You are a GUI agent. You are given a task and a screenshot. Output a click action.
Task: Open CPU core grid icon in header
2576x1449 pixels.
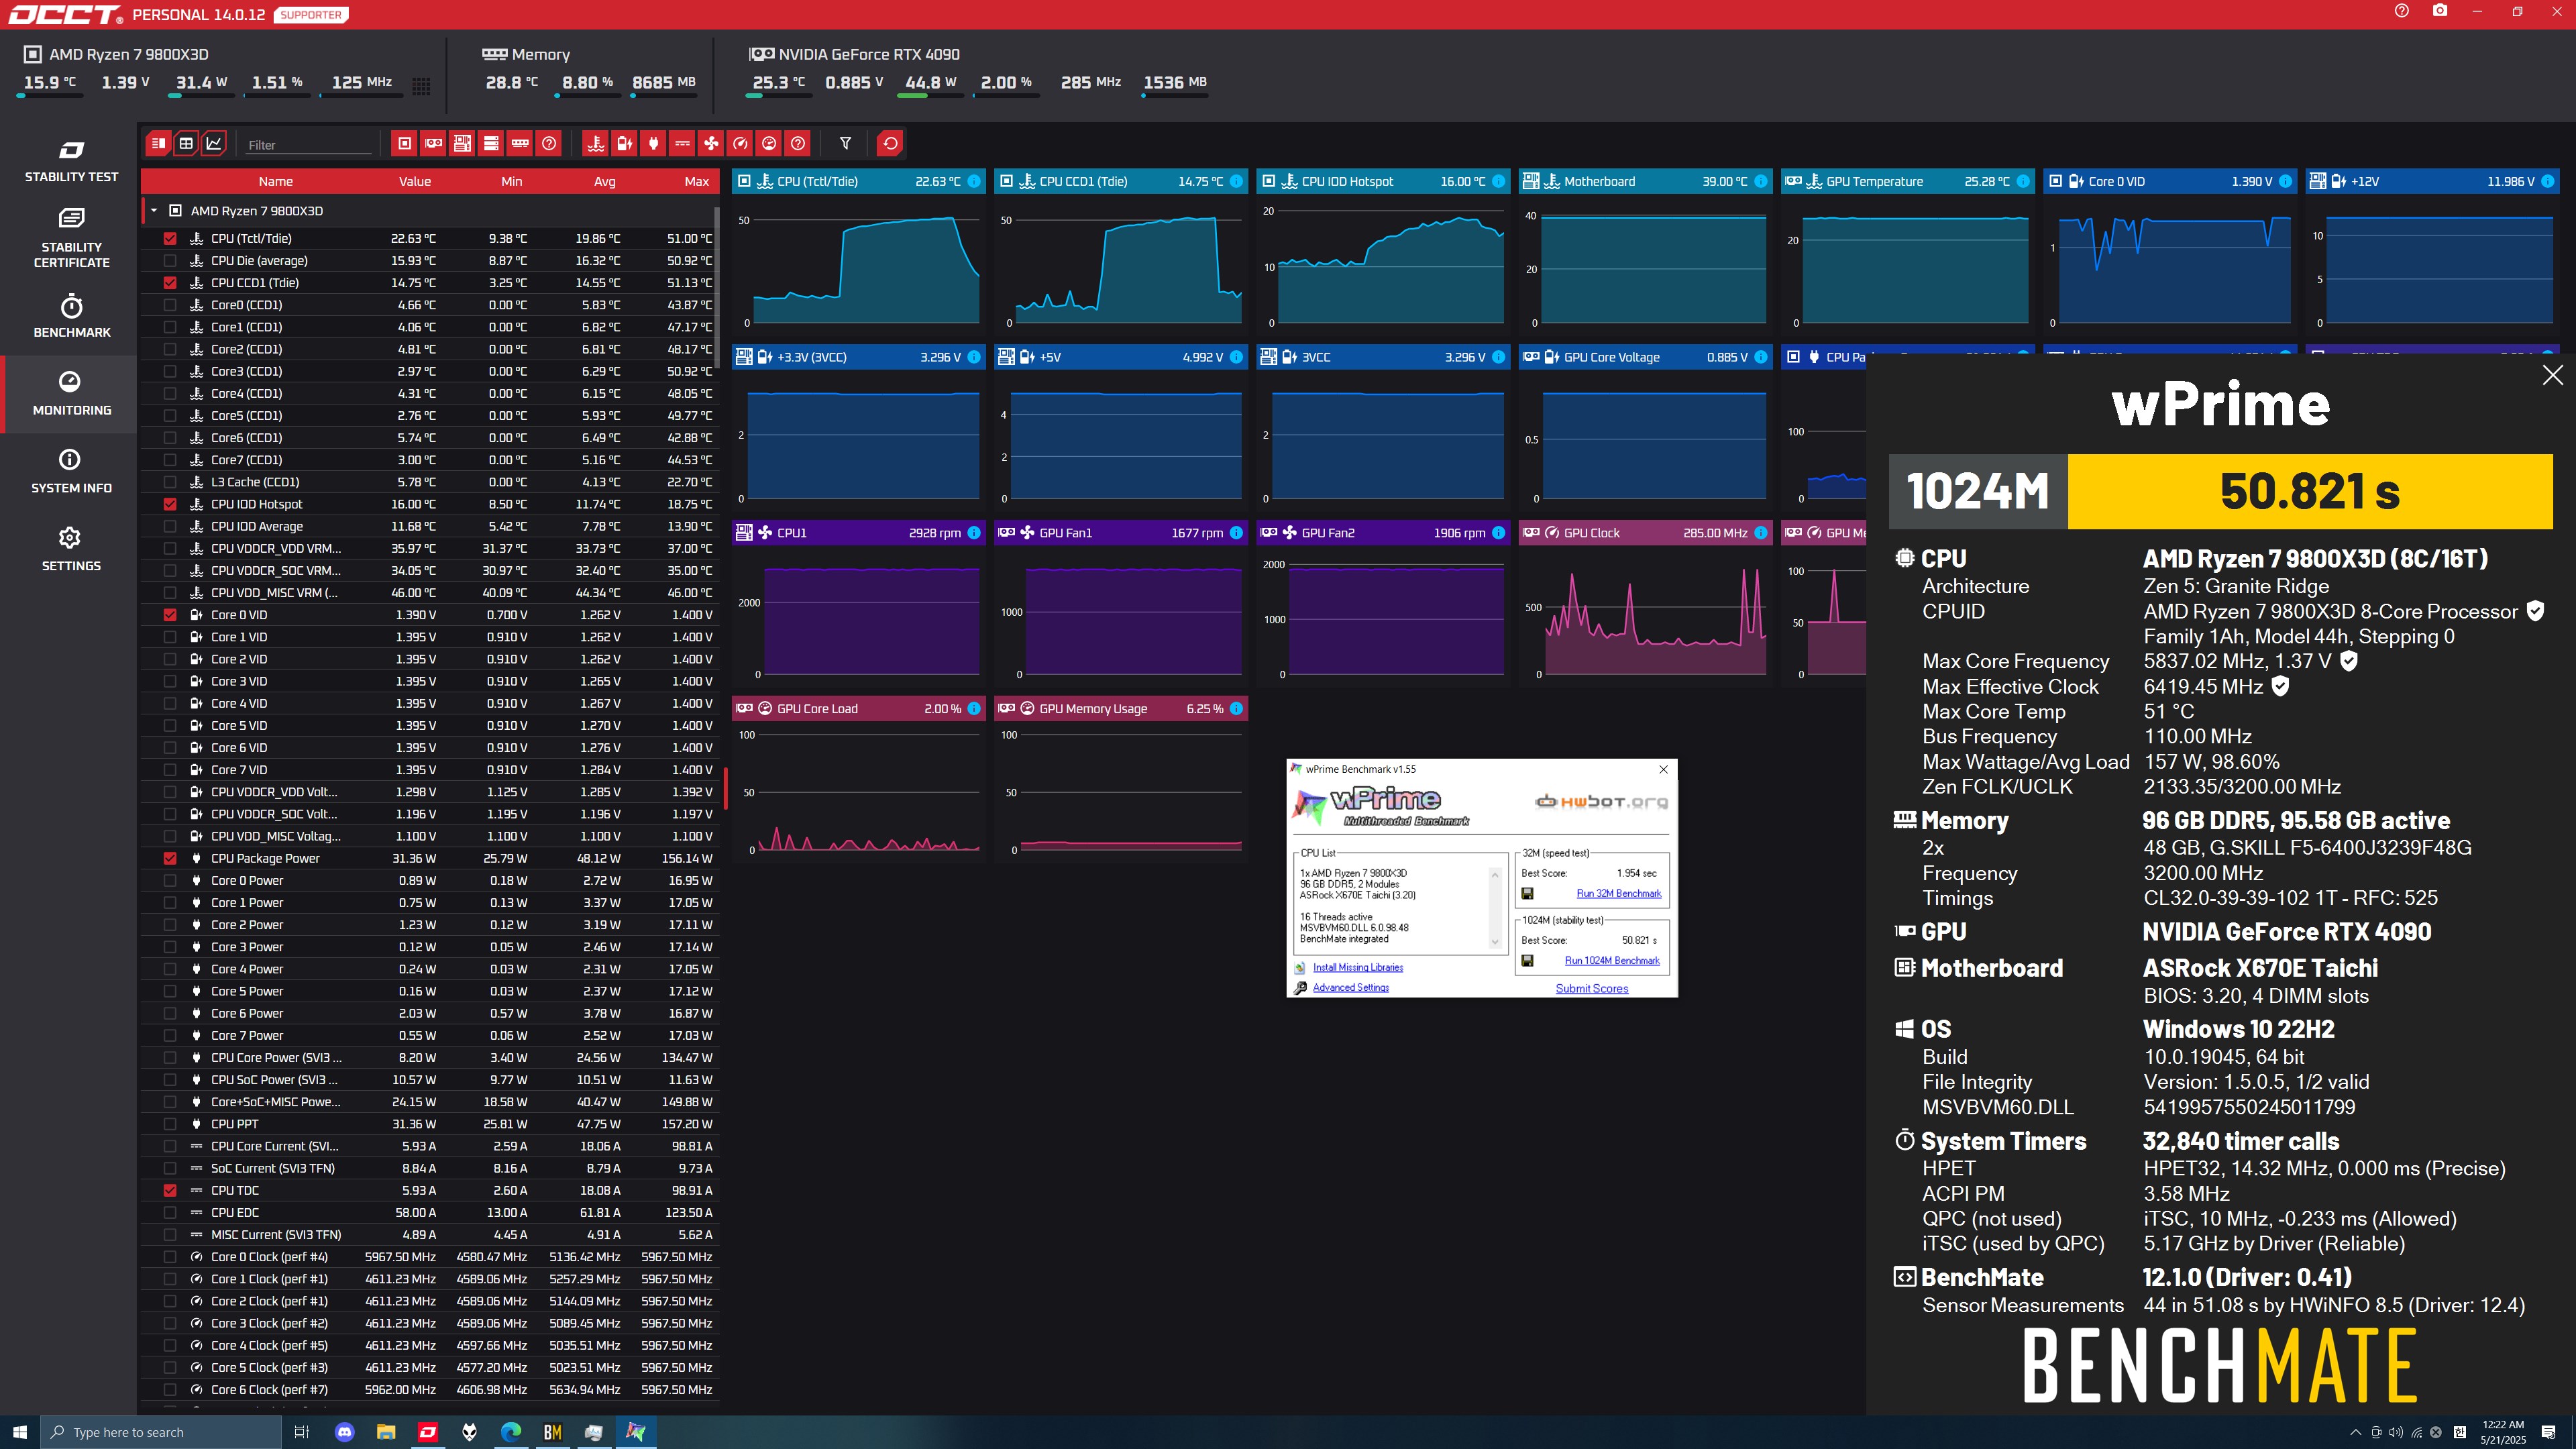(422, 86)
